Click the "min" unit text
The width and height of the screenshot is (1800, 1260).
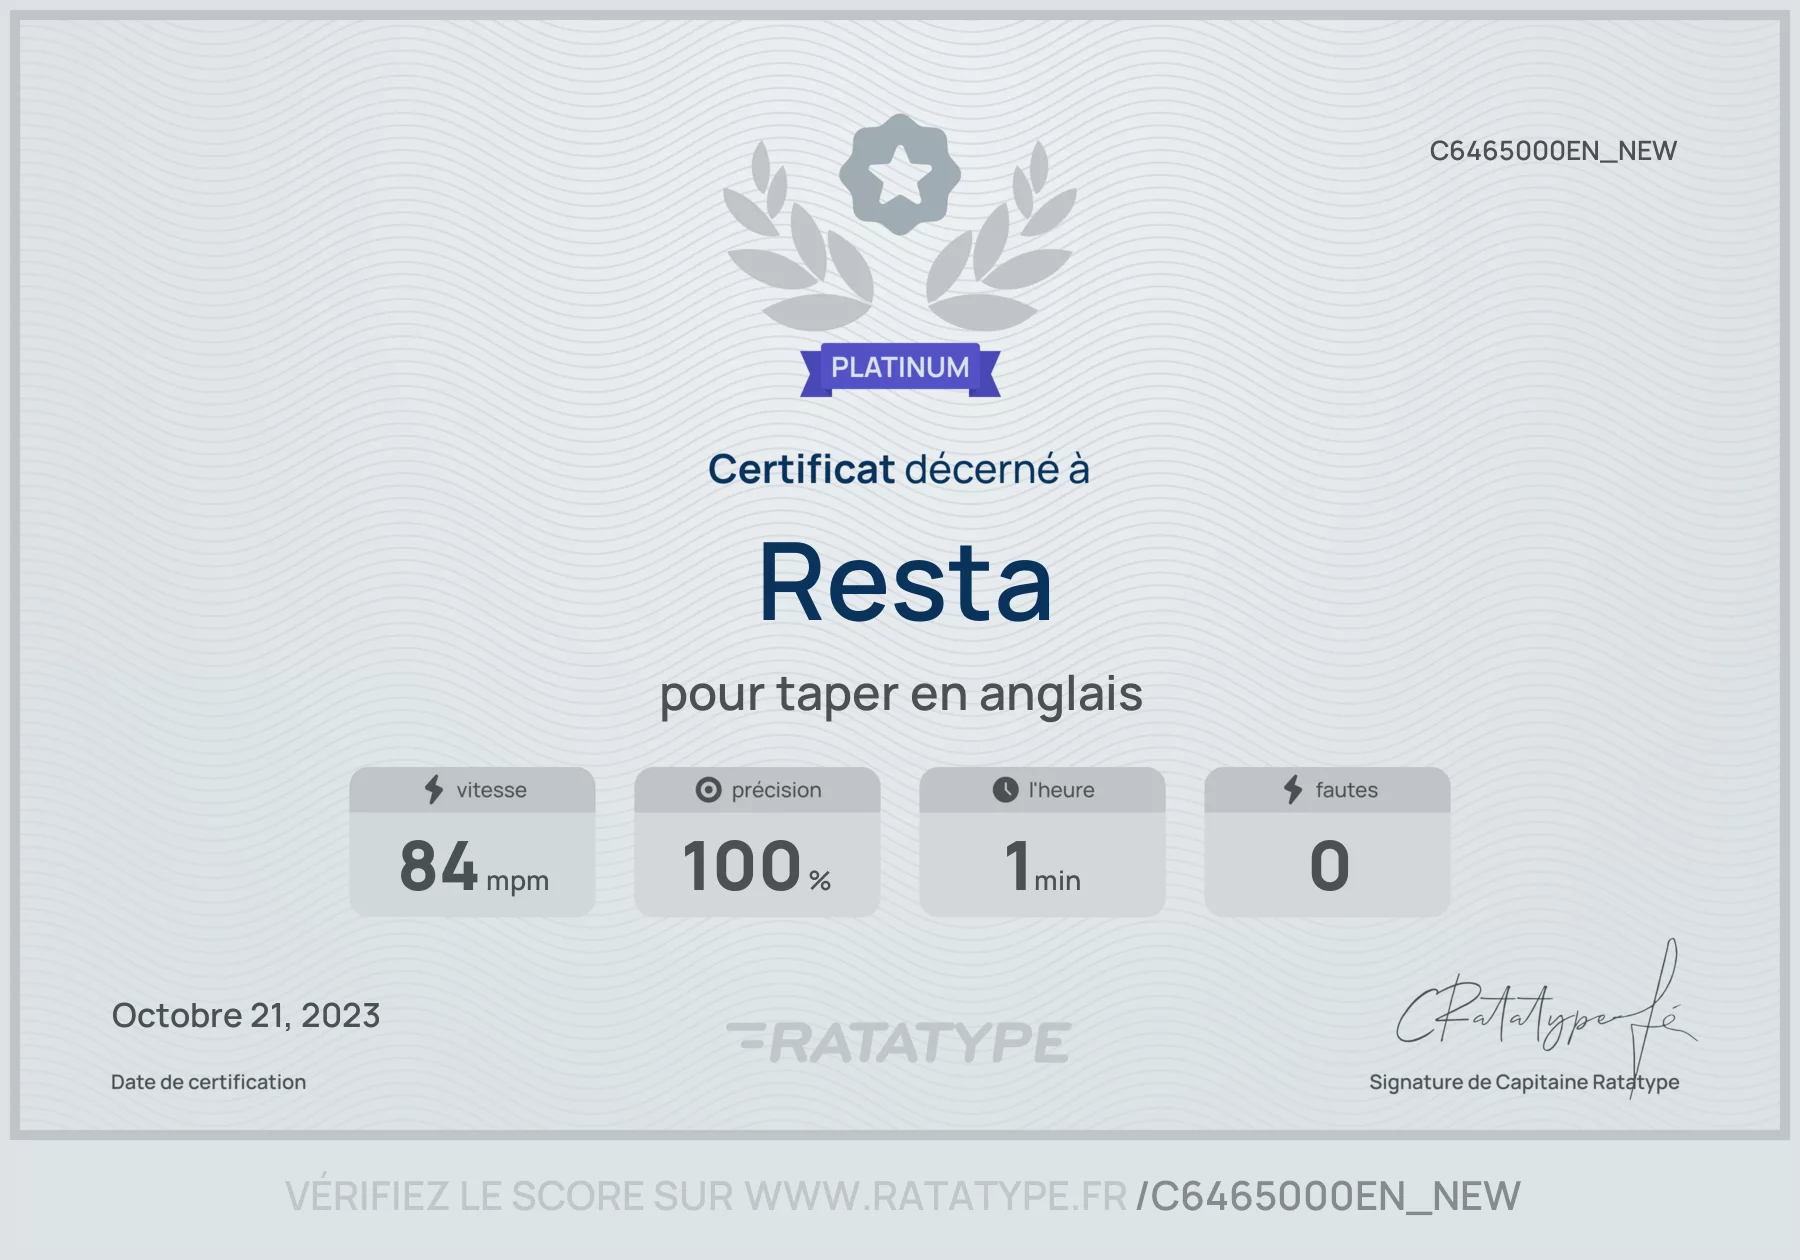[x=1057, y=881]
